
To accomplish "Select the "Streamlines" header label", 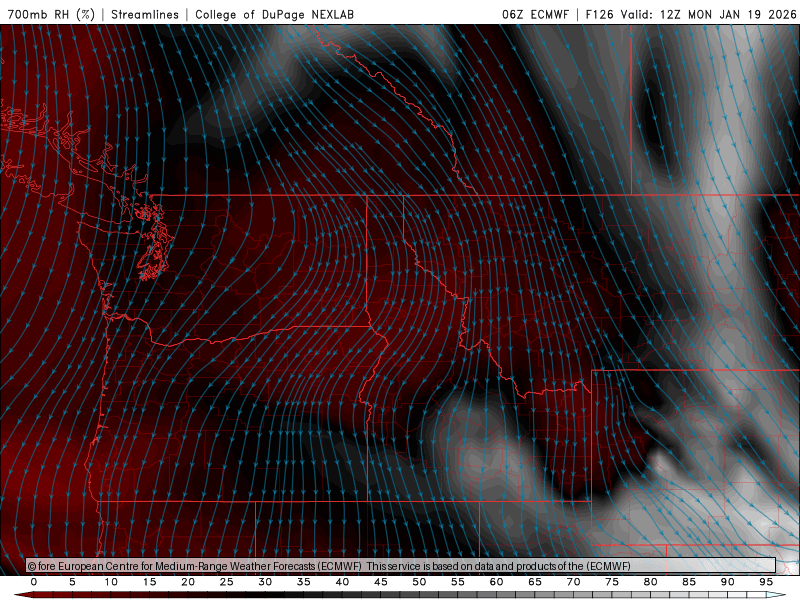I will pyautogui.click(x=145, y=15).
